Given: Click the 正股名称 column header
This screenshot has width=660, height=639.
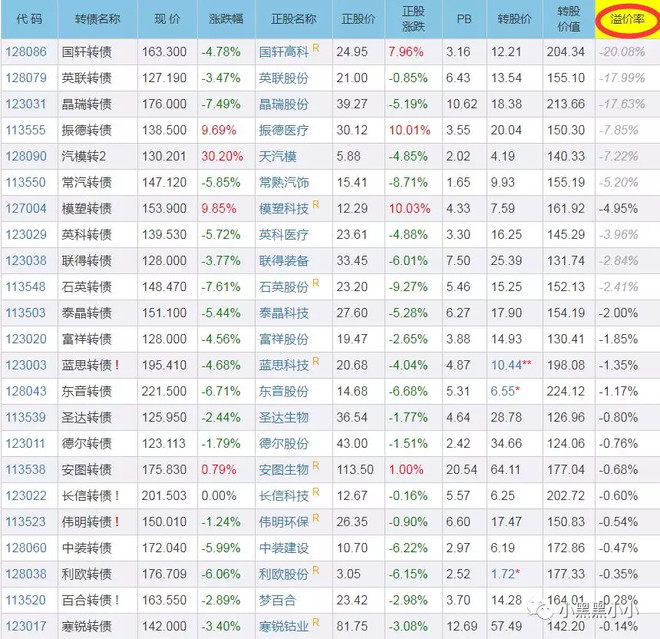Looking at the screenshot, I should [293, 19].
